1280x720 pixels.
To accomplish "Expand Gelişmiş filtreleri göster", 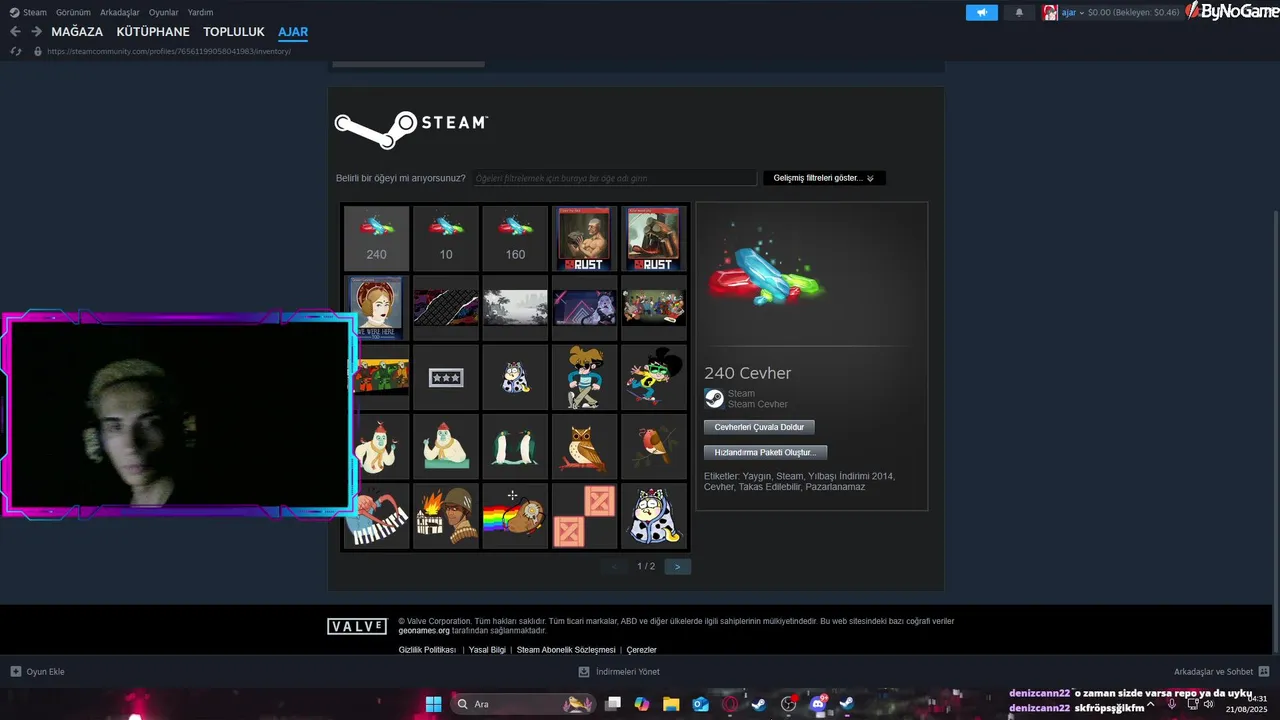I will pos(824,178).
